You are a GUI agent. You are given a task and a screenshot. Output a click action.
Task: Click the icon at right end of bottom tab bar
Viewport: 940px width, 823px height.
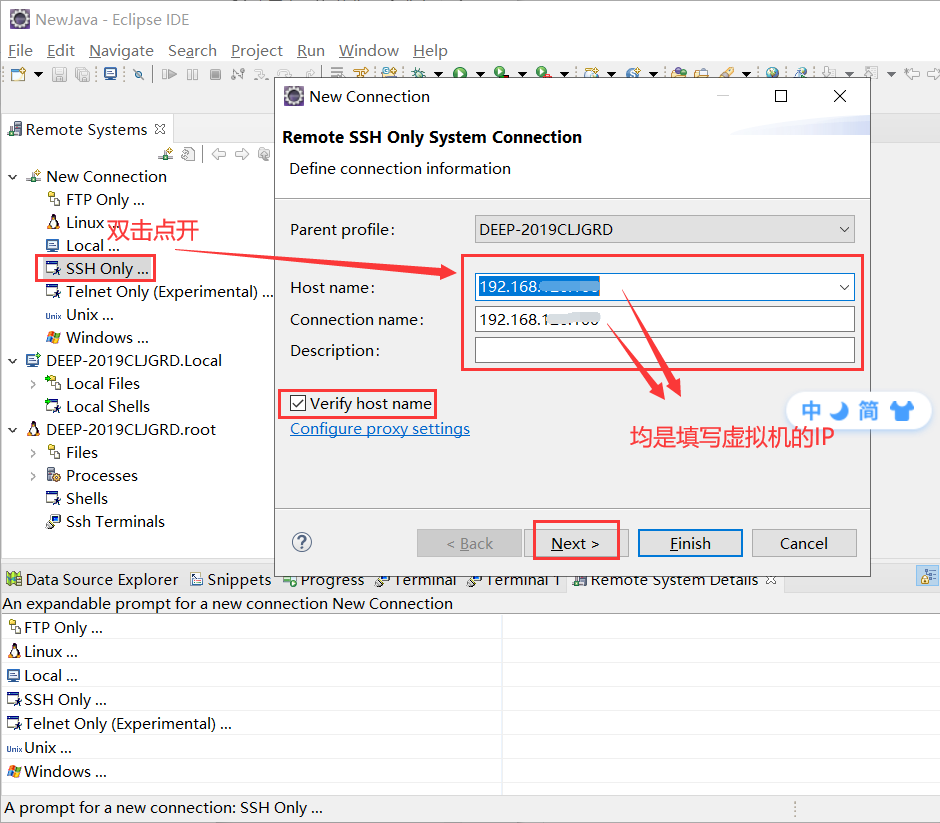click(927, 577)
